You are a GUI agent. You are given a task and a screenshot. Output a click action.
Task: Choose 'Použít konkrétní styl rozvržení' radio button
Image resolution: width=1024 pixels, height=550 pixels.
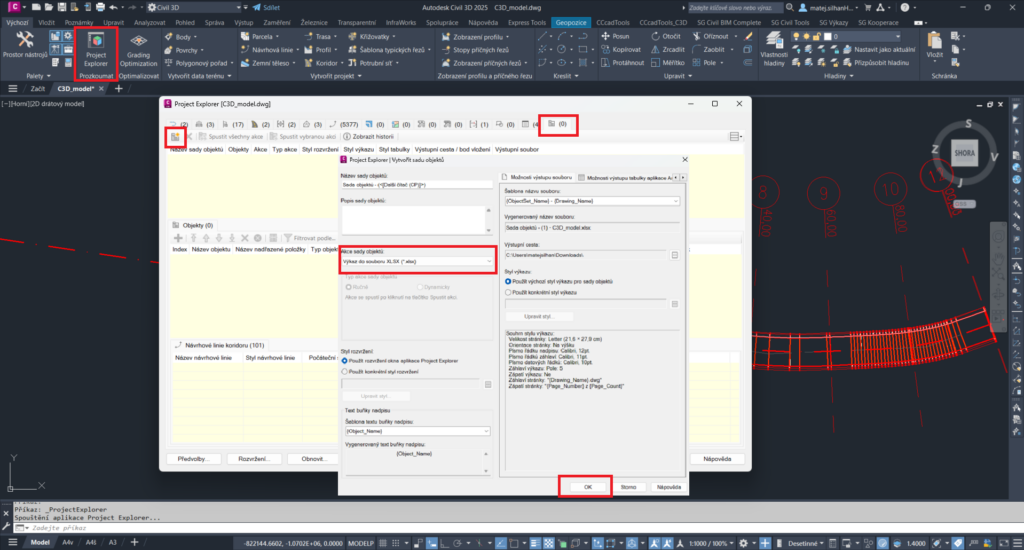tap(346, 370)
